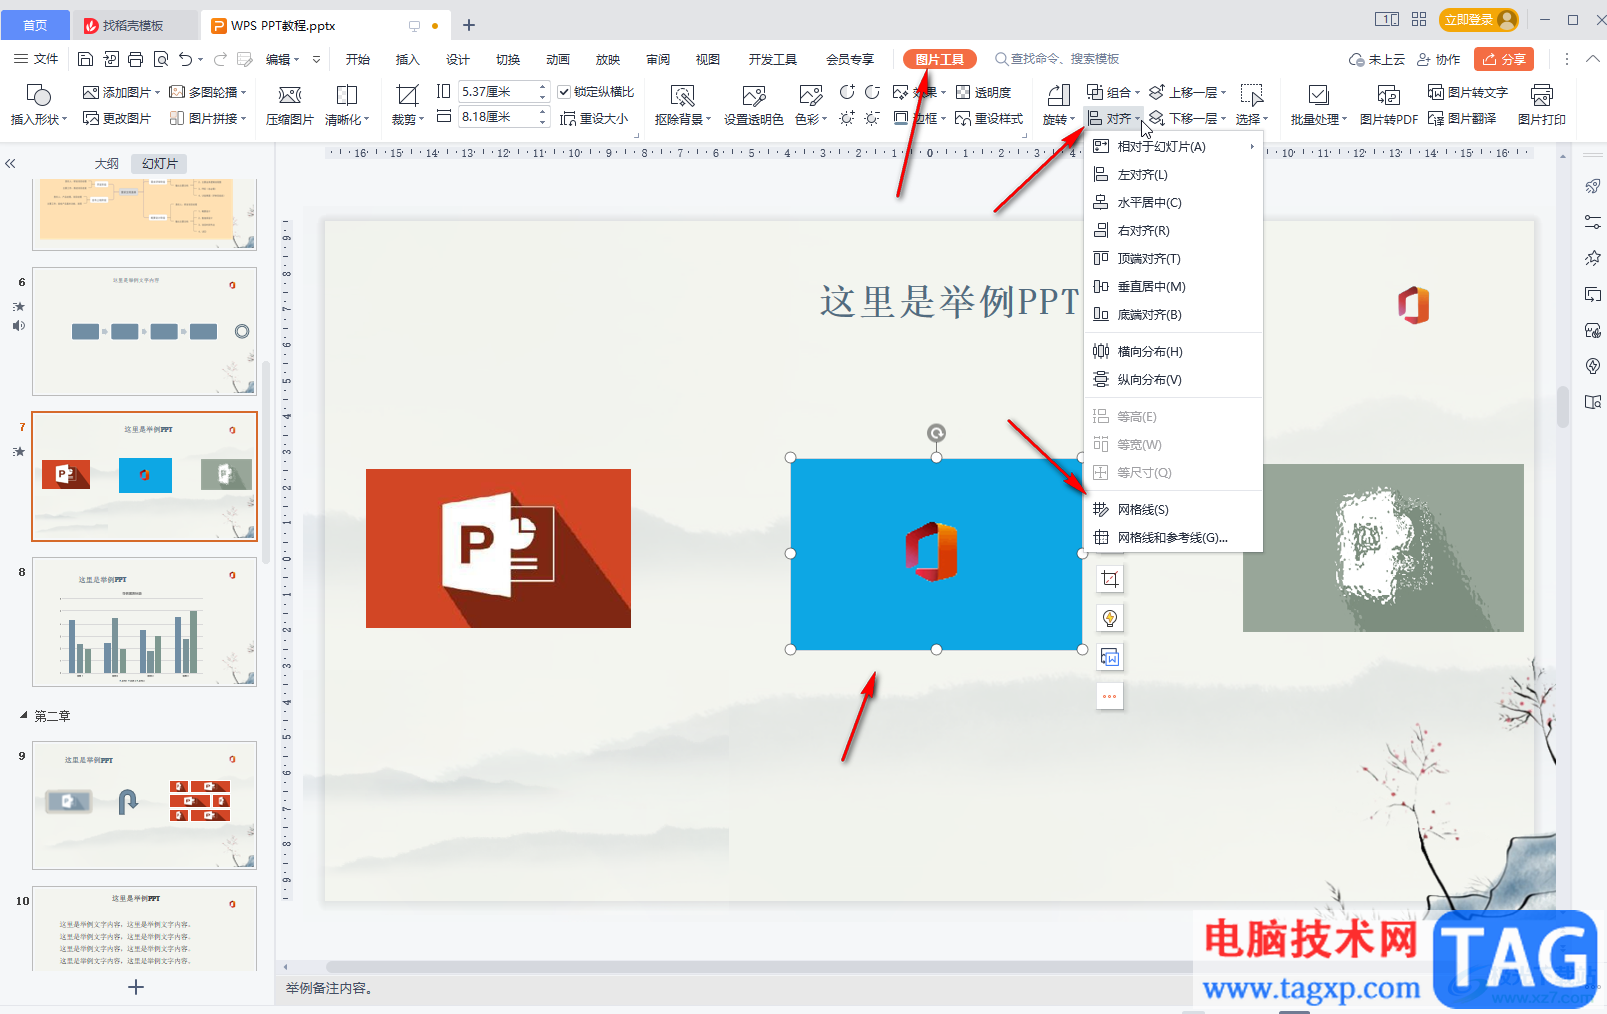Toggle 网格线(S) gridlines menu option
Viewport: 1607px width, 1014px height.
coord(1174,509)
